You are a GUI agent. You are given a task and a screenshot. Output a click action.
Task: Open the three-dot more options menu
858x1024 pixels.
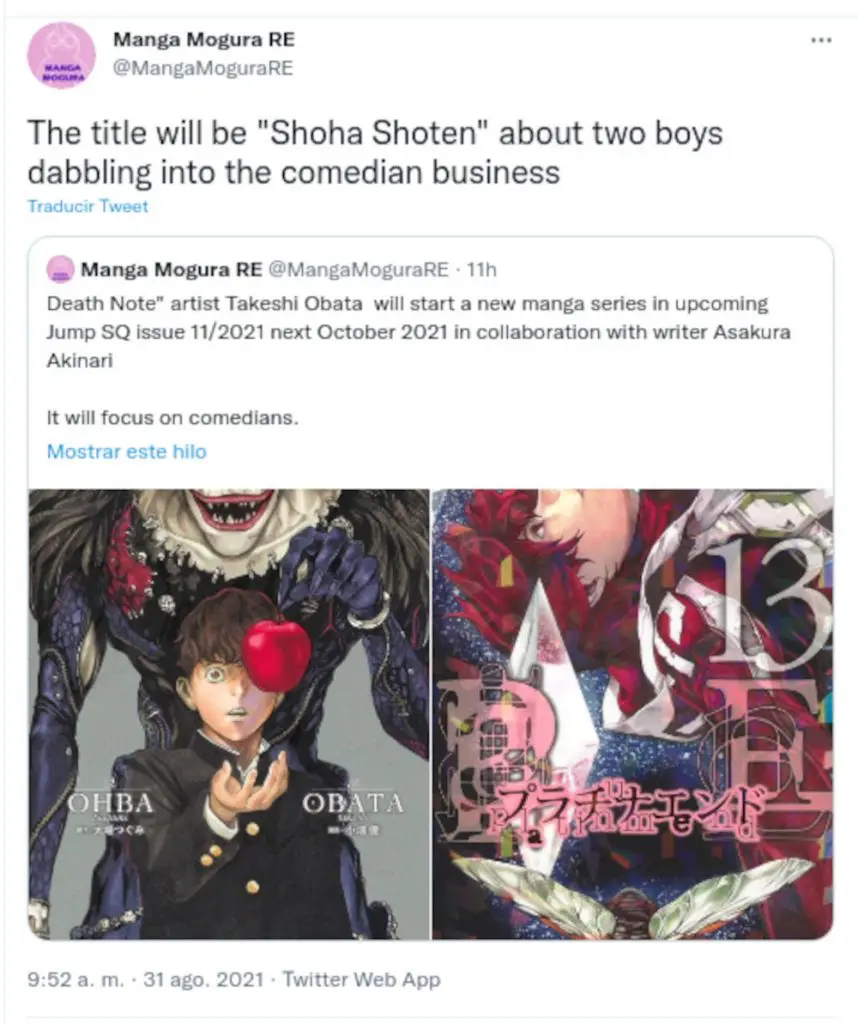pyautogui.click(x=821, y=40)
